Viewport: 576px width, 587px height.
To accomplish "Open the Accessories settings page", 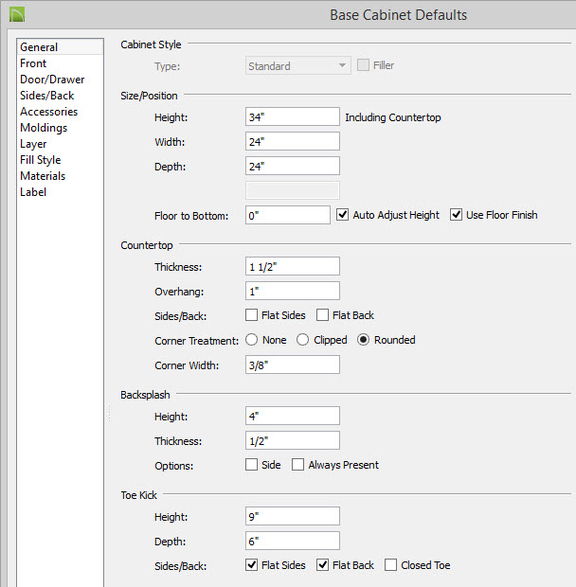I will pos(49,112).
